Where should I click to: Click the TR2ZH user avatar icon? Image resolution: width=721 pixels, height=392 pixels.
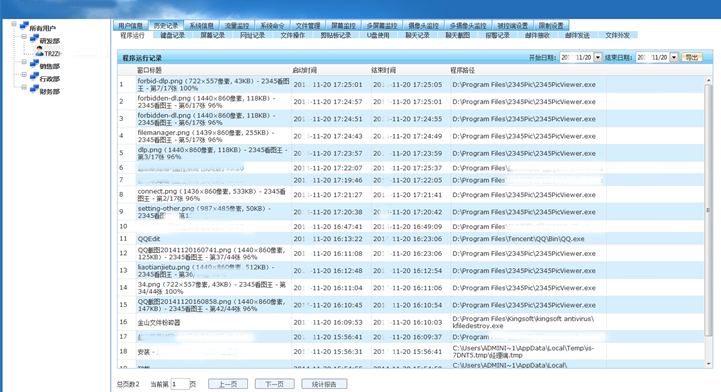click(40, 51)
